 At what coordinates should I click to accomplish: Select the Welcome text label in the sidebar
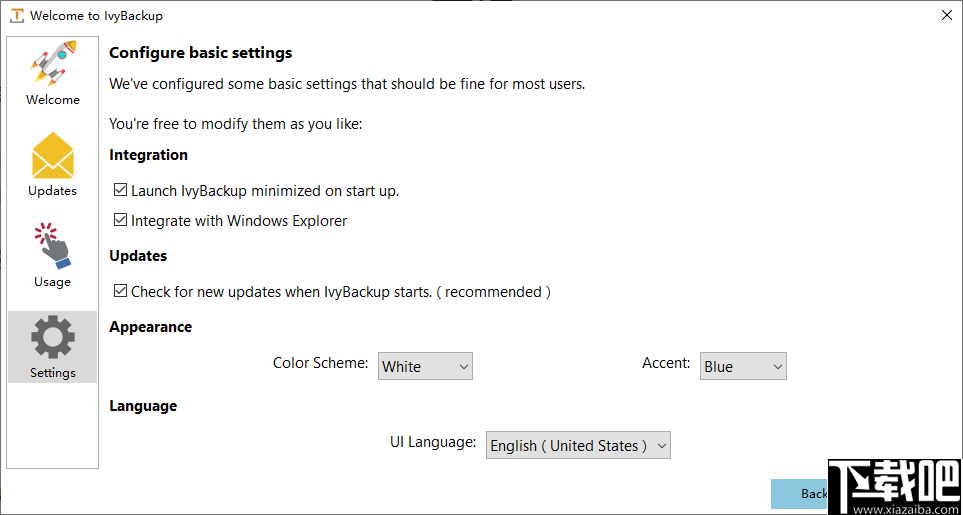pyautogui.click(x=53, y=100)
